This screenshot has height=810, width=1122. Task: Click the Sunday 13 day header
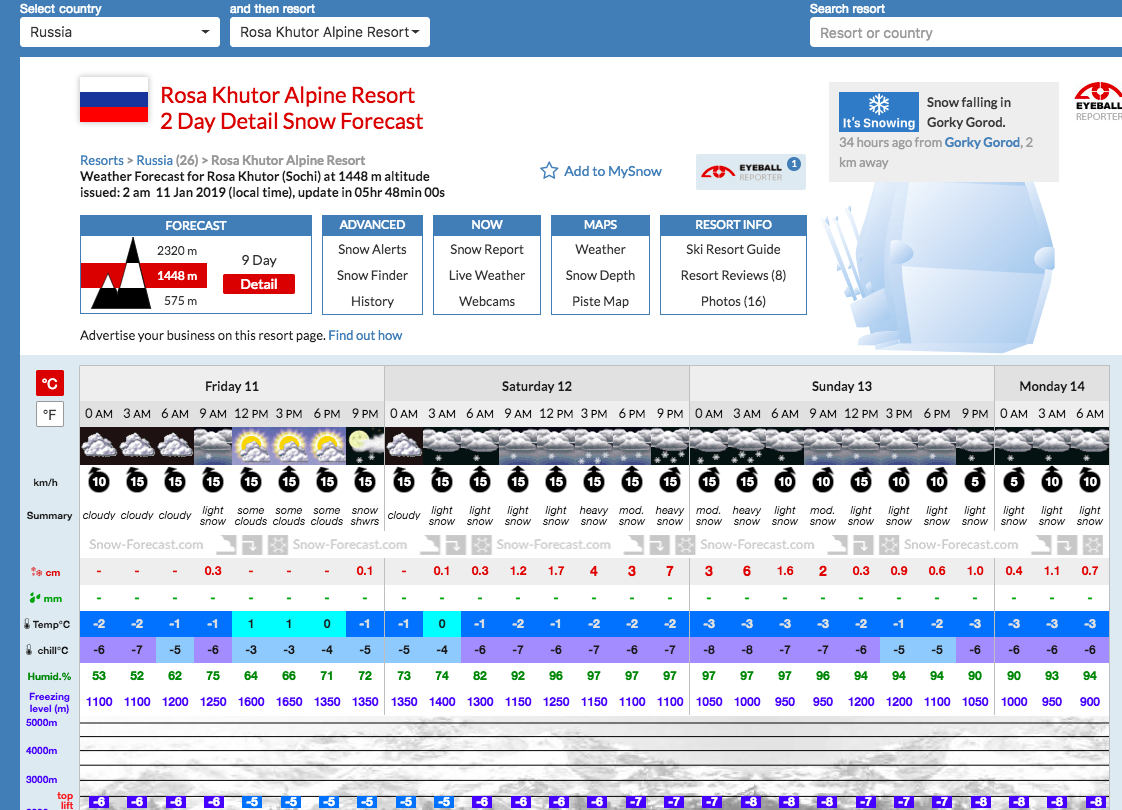coord(842,386)
